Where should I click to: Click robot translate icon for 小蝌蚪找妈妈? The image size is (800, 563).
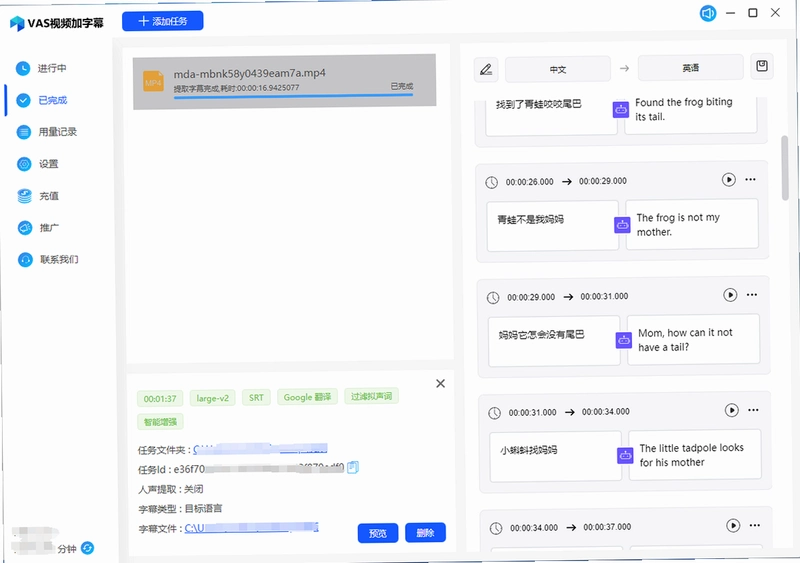pos(625,455)
